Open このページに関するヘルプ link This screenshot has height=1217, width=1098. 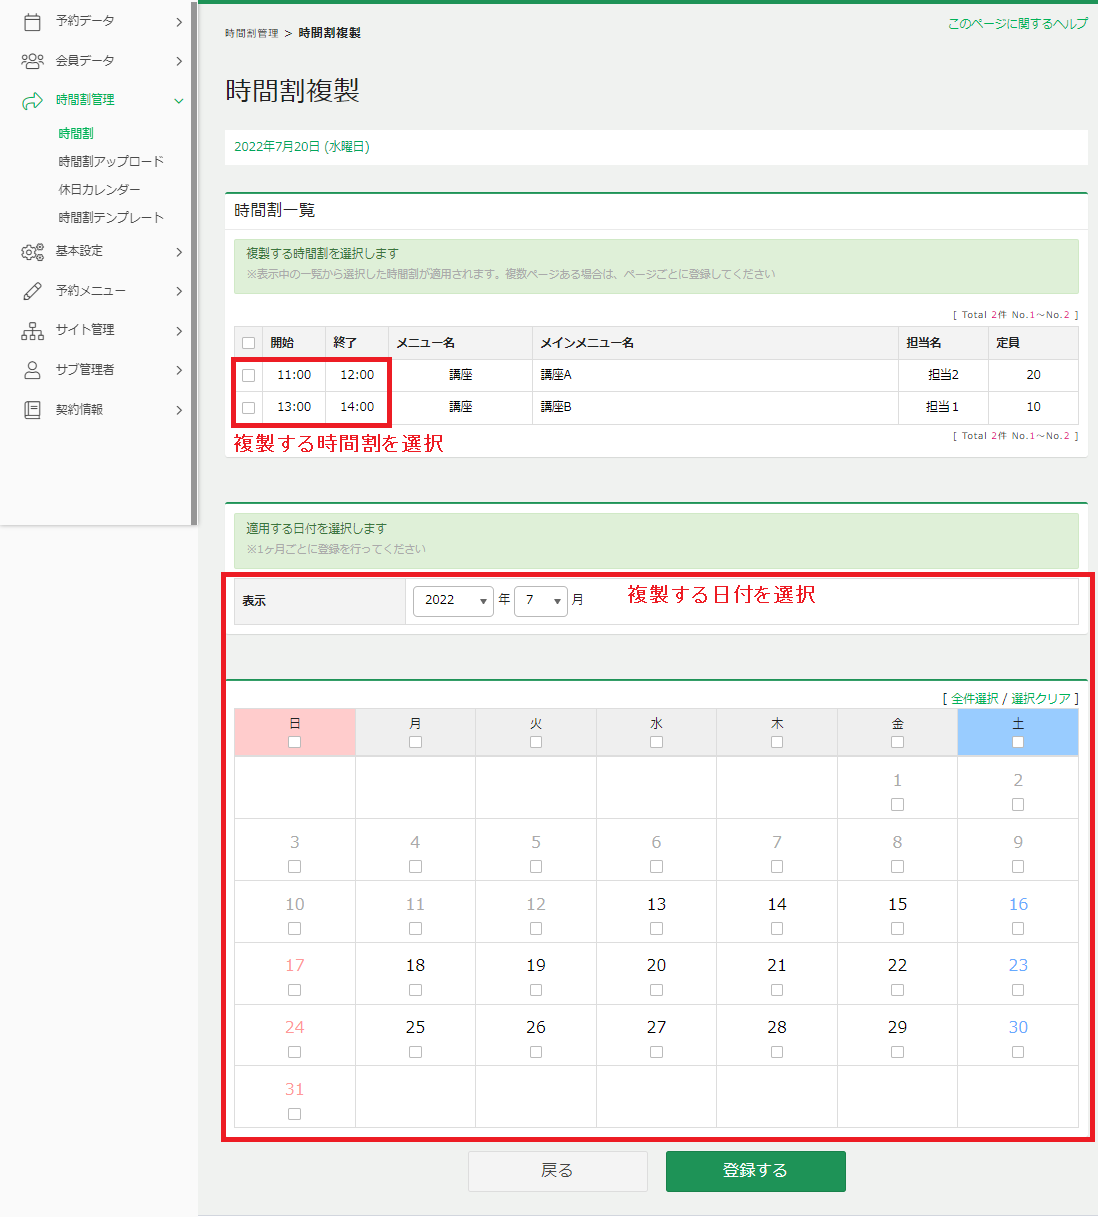tap(1017, 23)
